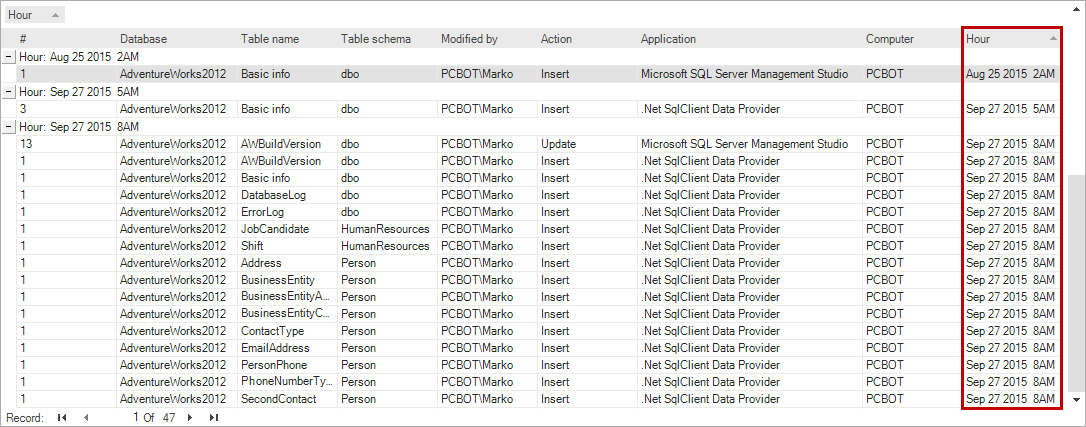Sort by Action column header
The height and width of the screenshot is (427, 1086).
coord(556,39)
